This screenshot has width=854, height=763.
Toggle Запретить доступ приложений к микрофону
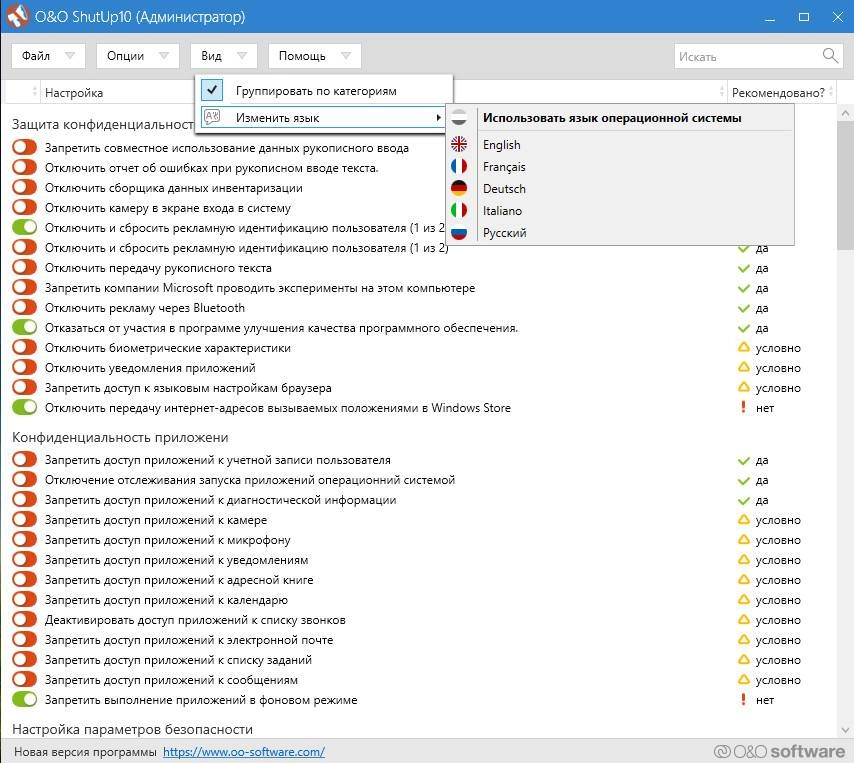pos(25,540)
